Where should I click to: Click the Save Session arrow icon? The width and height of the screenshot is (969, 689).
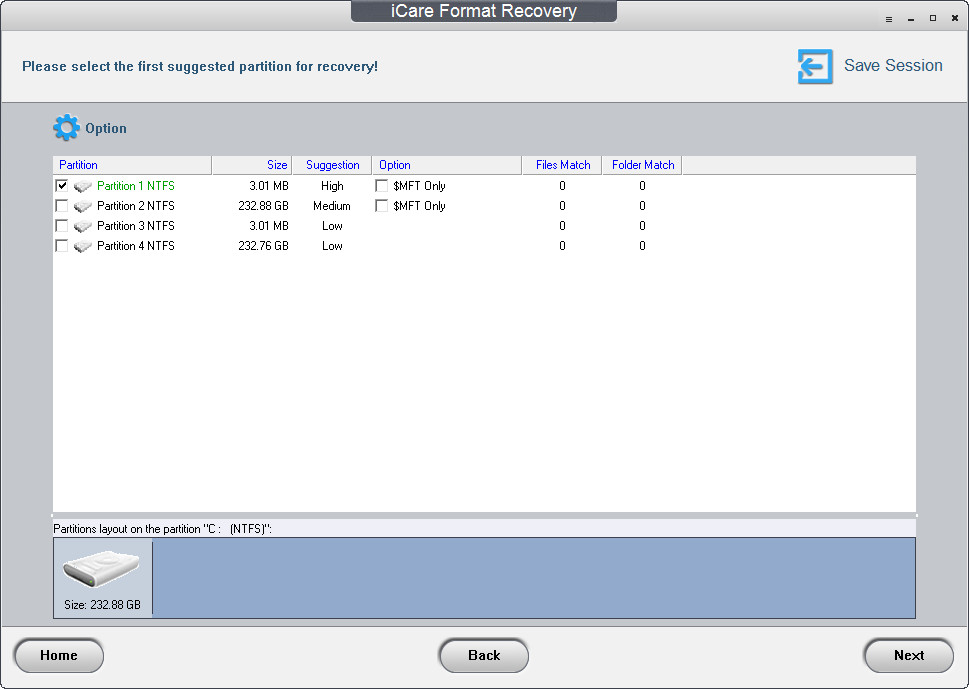tap(815, 66)
